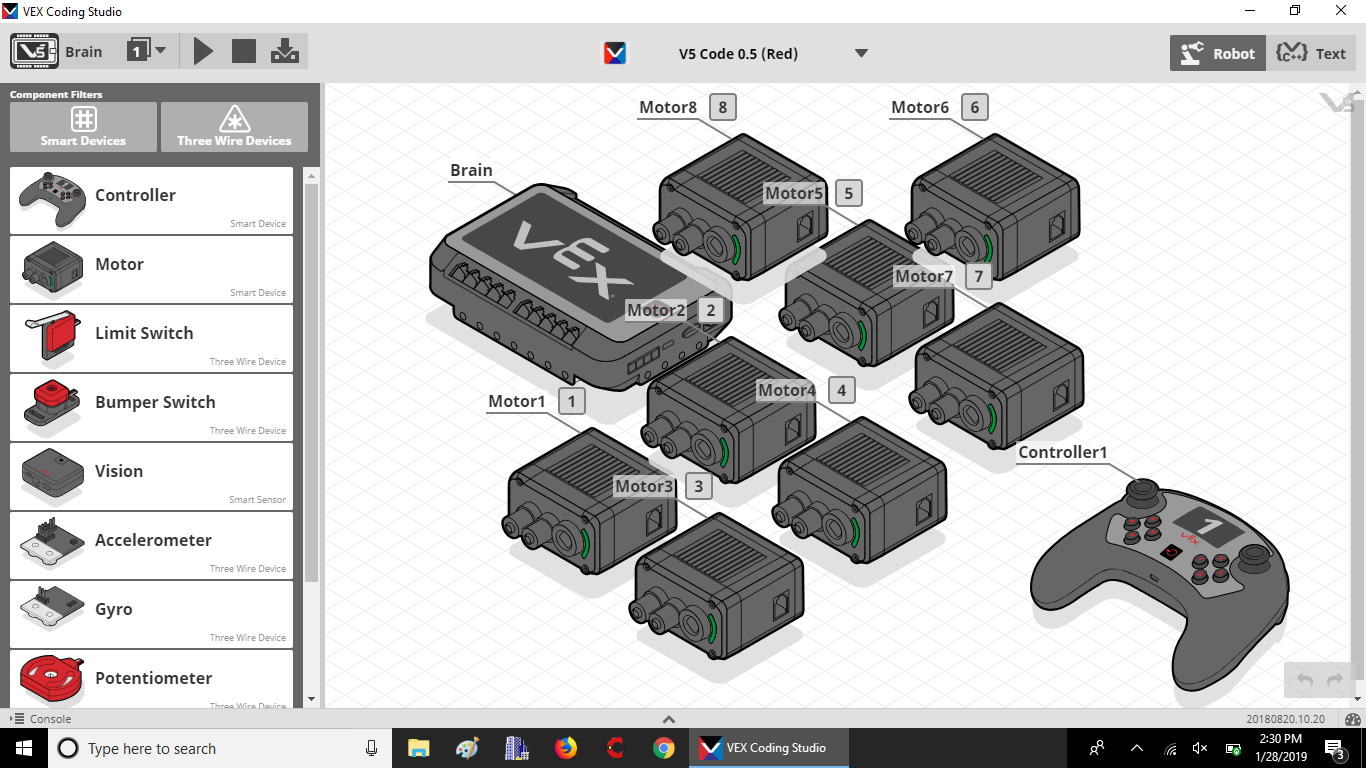Click port number 5 box for Motor5

[x=848, y=194]
